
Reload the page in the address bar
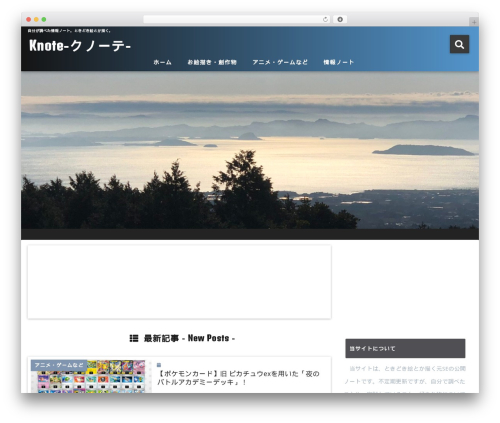tap(325, 19)
